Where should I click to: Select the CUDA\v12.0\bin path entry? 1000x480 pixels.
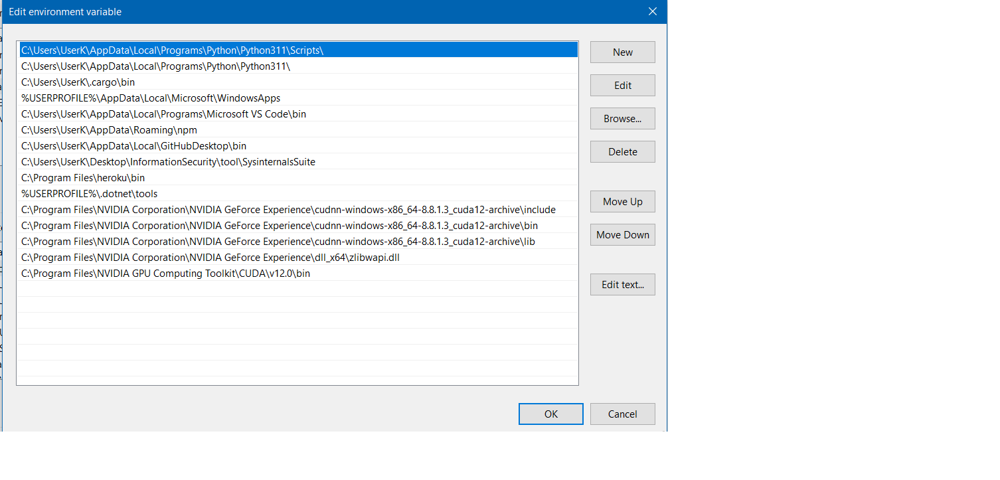pyautogui.click(x=298, y=273)
